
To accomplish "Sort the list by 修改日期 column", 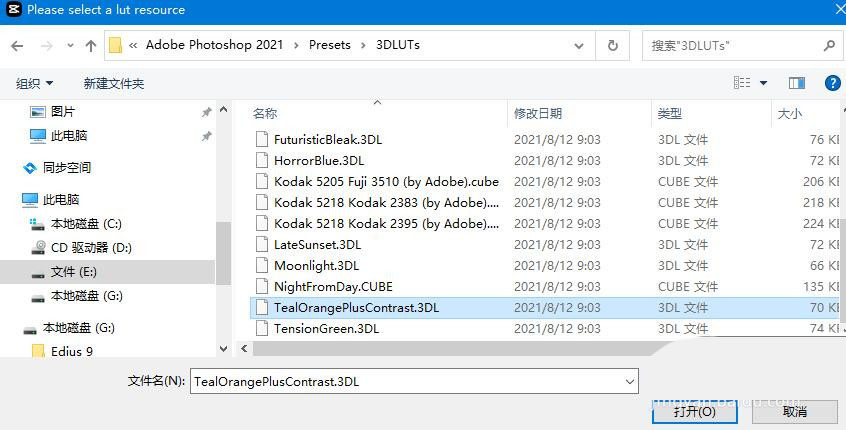I will click(538, 114).
